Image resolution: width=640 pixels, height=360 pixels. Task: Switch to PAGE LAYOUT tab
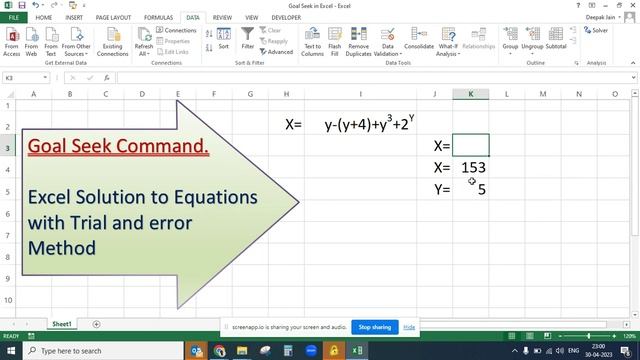[x=113, y=18]
